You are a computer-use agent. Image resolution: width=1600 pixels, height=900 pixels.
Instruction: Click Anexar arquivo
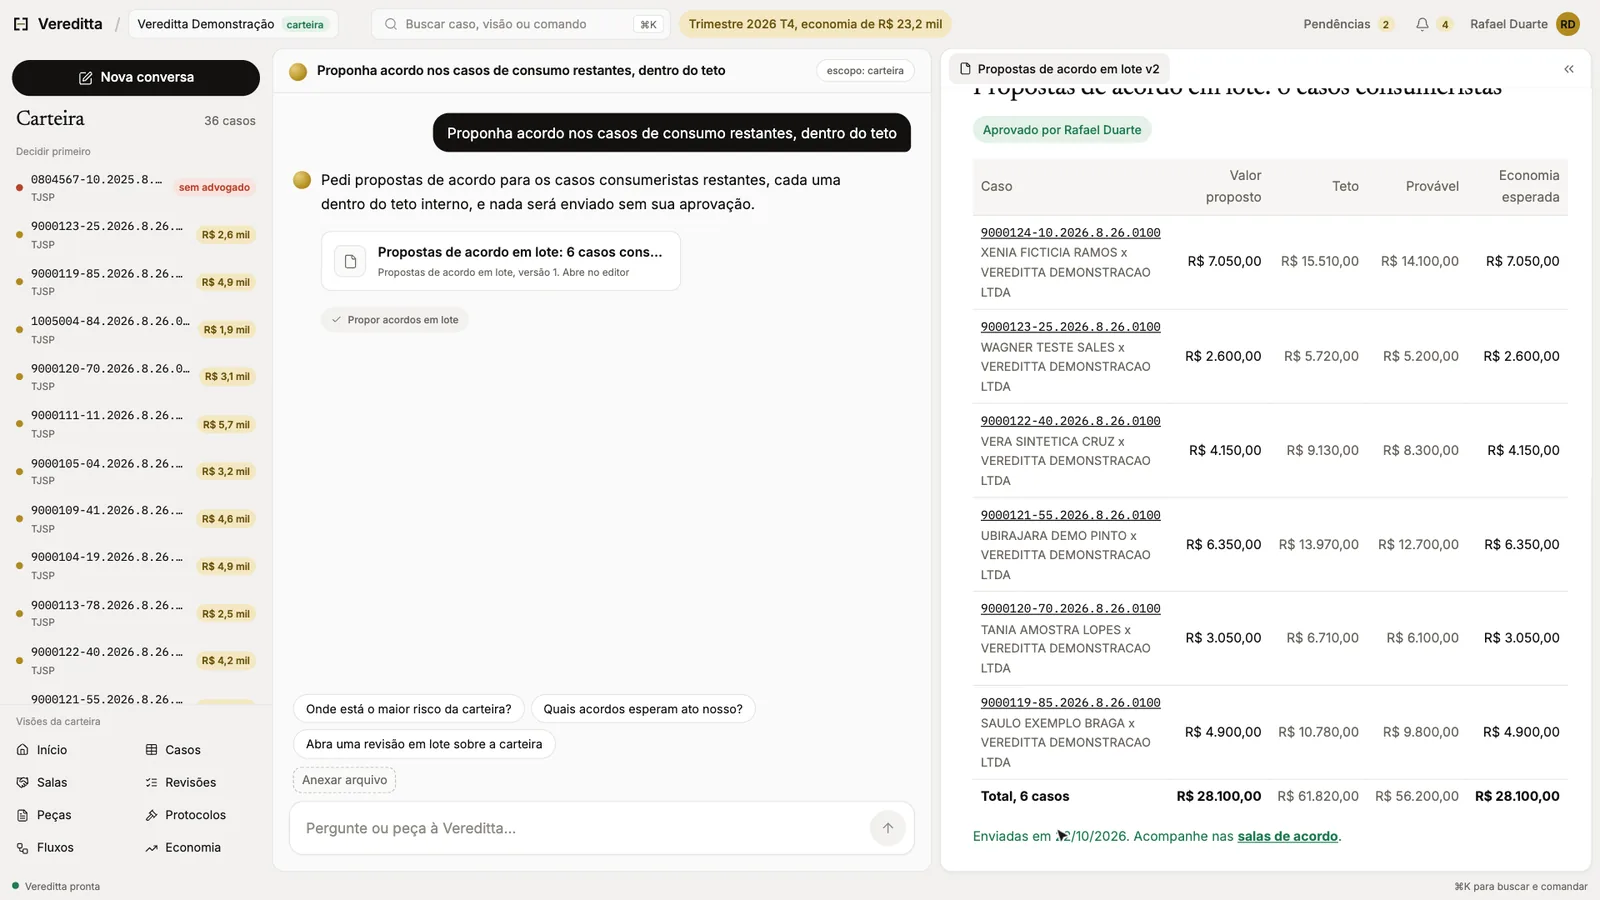click(344, 780)
